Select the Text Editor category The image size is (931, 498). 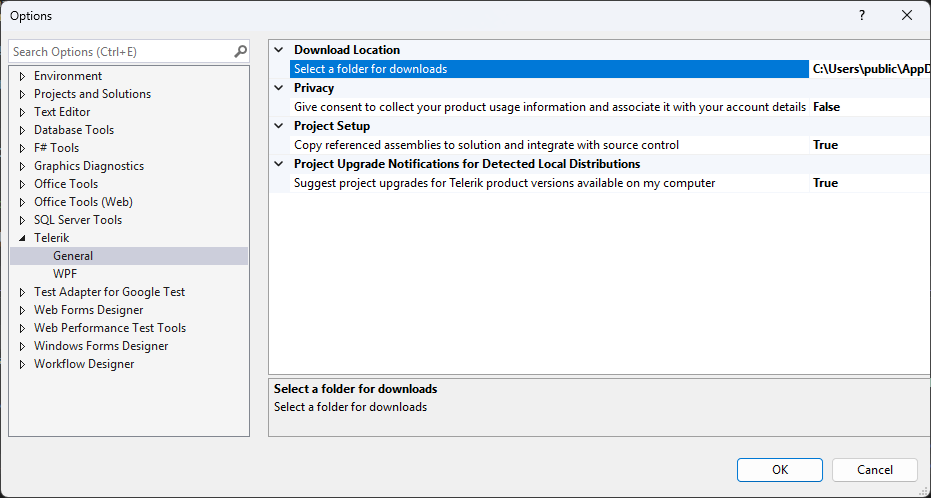(62, 112)
